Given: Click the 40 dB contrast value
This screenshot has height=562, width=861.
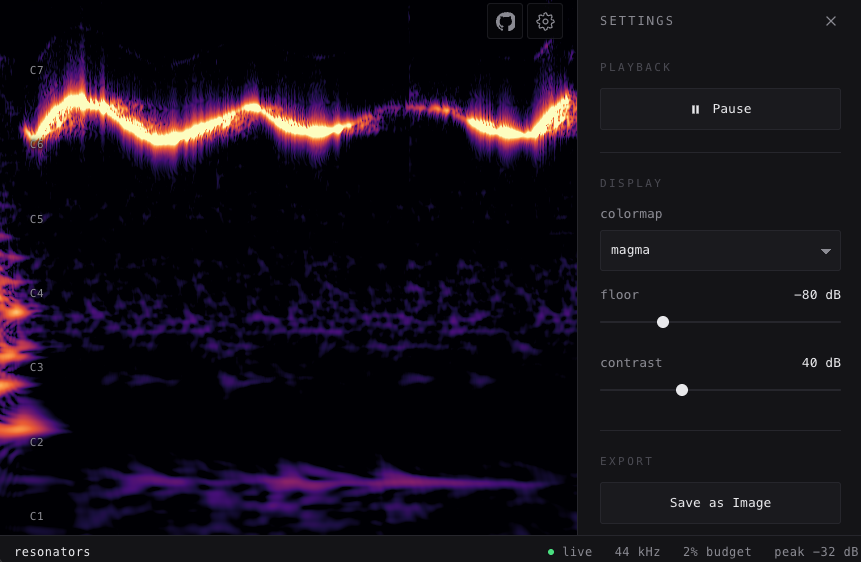Looking at the screenshot, I should click(820, 363).
